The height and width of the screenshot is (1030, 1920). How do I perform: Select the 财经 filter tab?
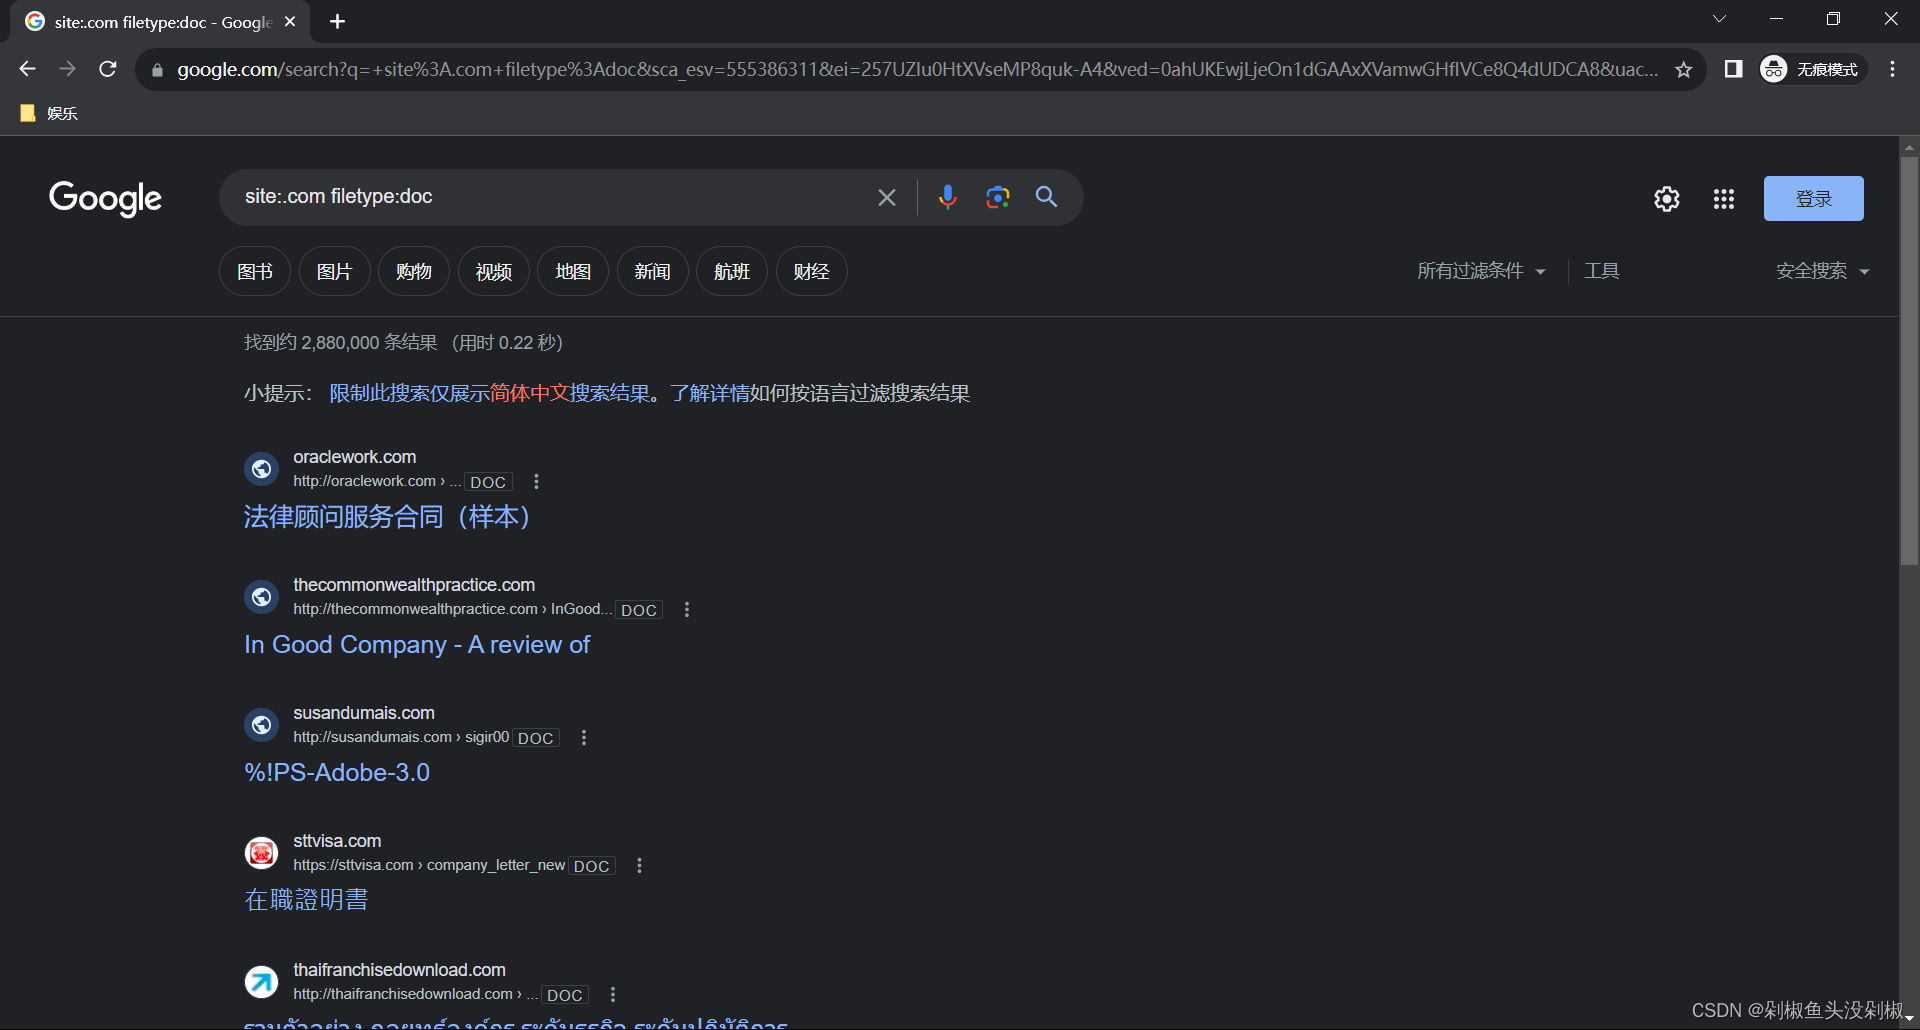click(x=812, y=271)
